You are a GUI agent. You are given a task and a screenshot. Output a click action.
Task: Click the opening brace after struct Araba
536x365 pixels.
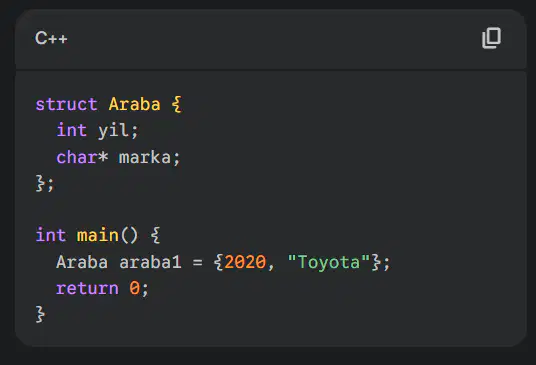click(176, 104)
